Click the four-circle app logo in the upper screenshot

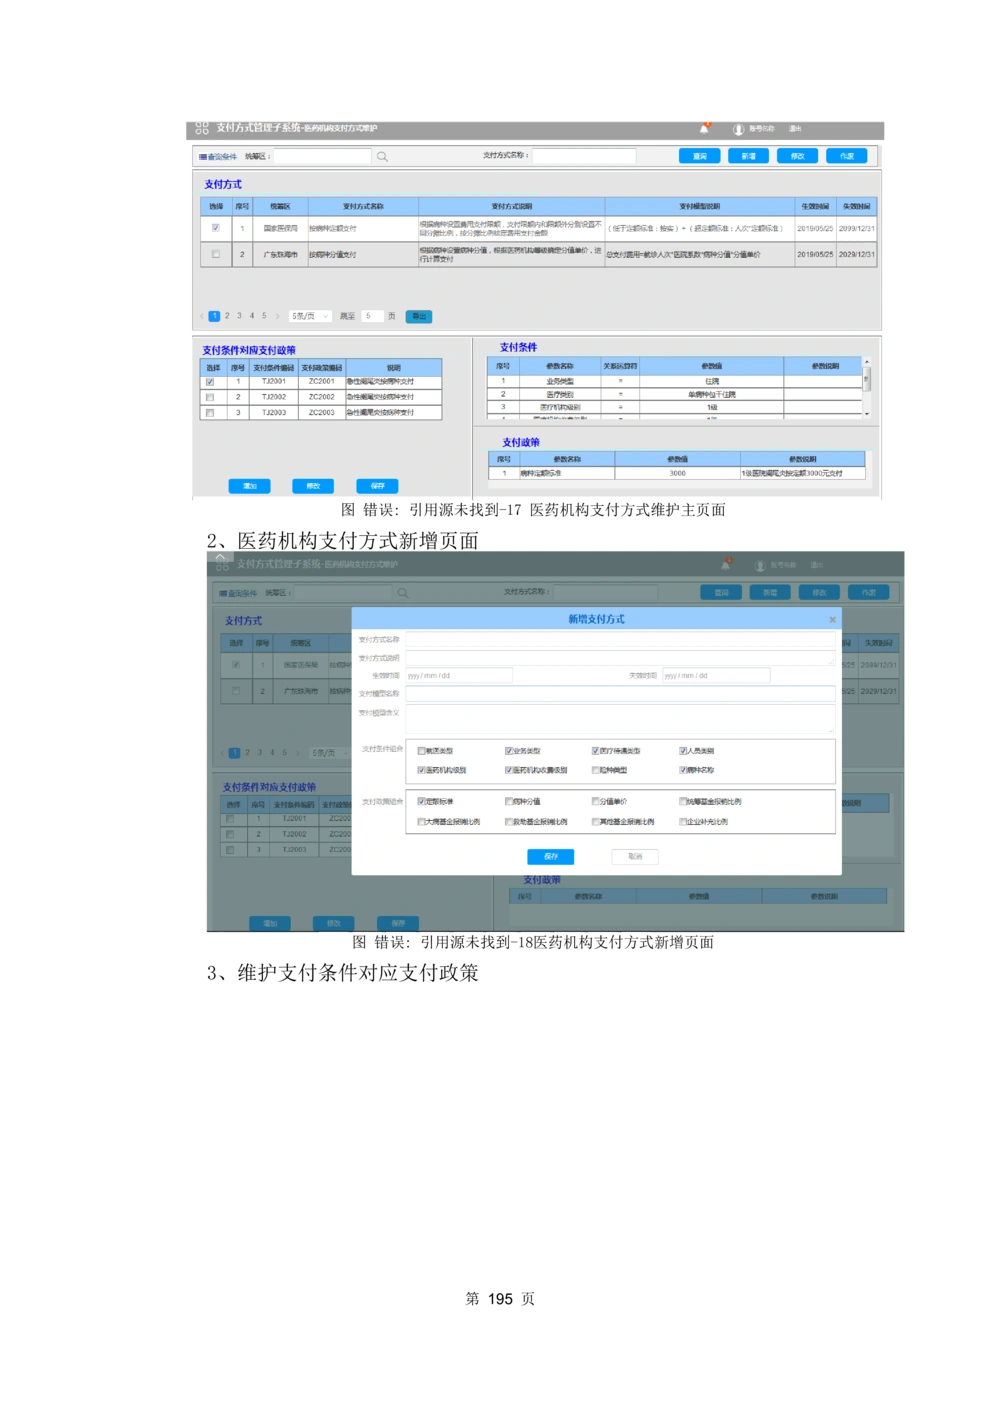pyautogui.click(x=202, y=128)
